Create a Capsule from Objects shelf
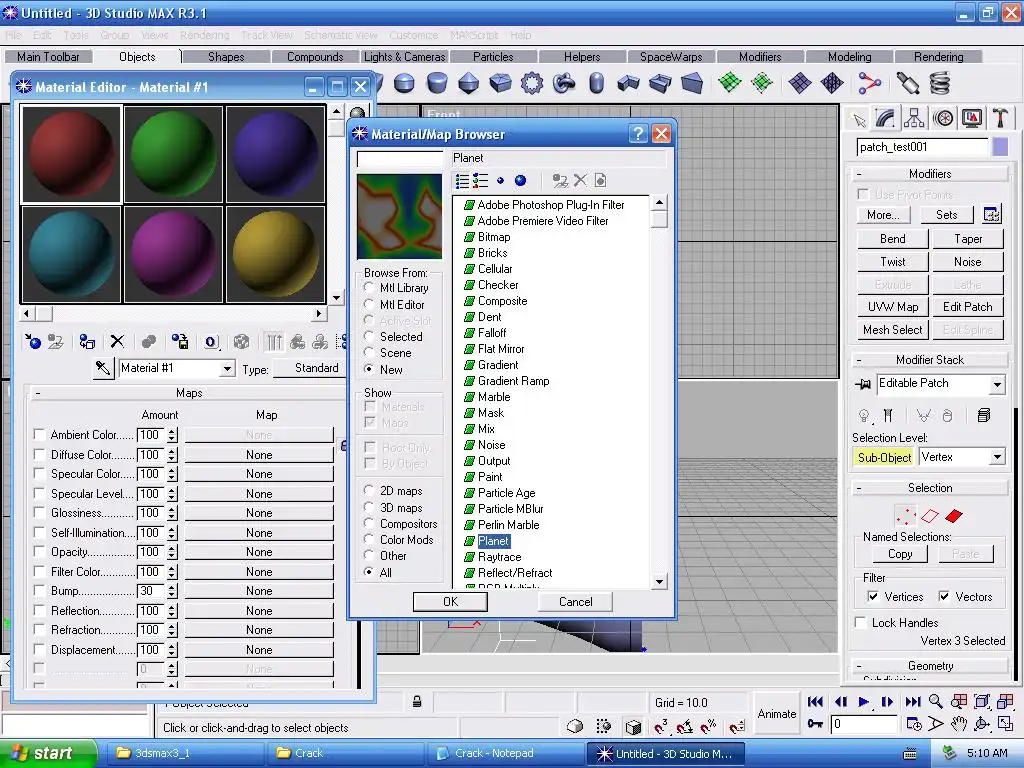 point(596,84)
